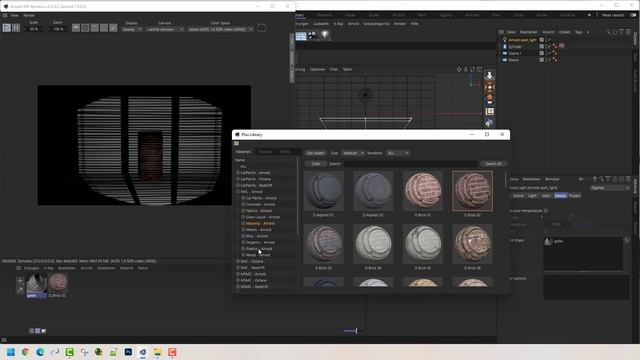
Task: Click the light bulb icon under the main menu
Action: coord(325,35)
